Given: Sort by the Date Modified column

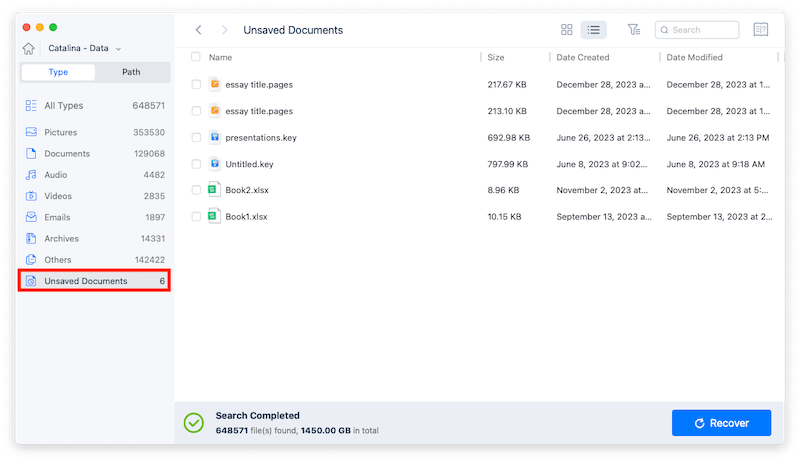Looking at the screenshot, I should pyautogui.click(x=694, y=57).
